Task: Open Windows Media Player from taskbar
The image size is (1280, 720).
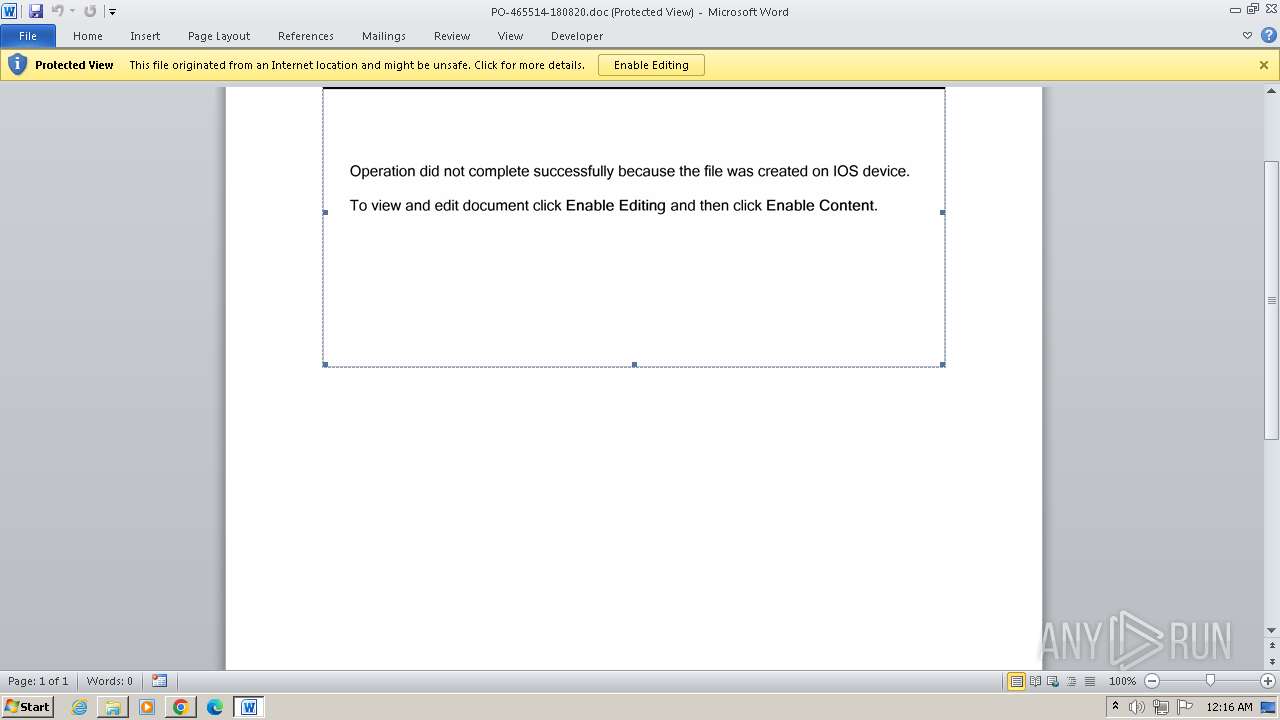Action: (147, 706)
